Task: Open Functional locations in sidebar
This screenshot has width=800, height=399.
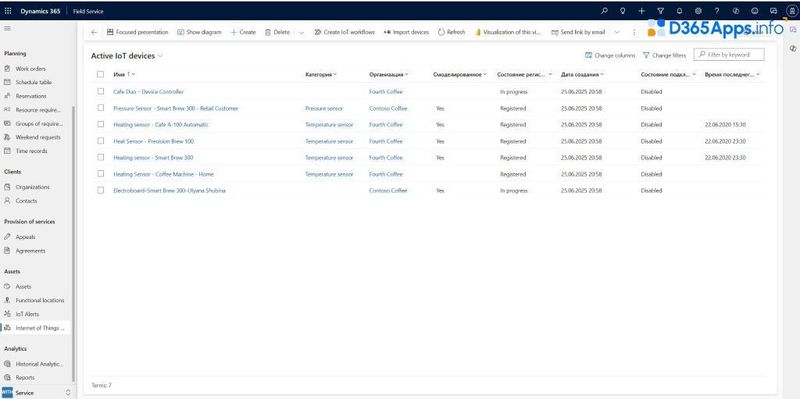Action: point(40,301)
